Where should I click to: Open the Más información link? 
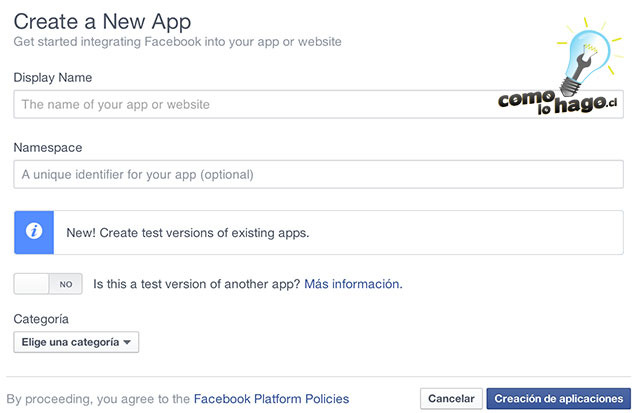(353, 284)
